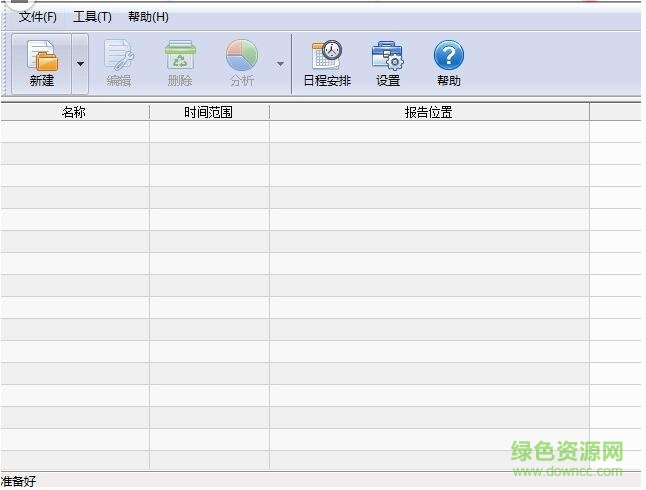Viewport: 646px width, 490px height.
Task: Click the 准备好 status bar text
Action: pos(19,481)
